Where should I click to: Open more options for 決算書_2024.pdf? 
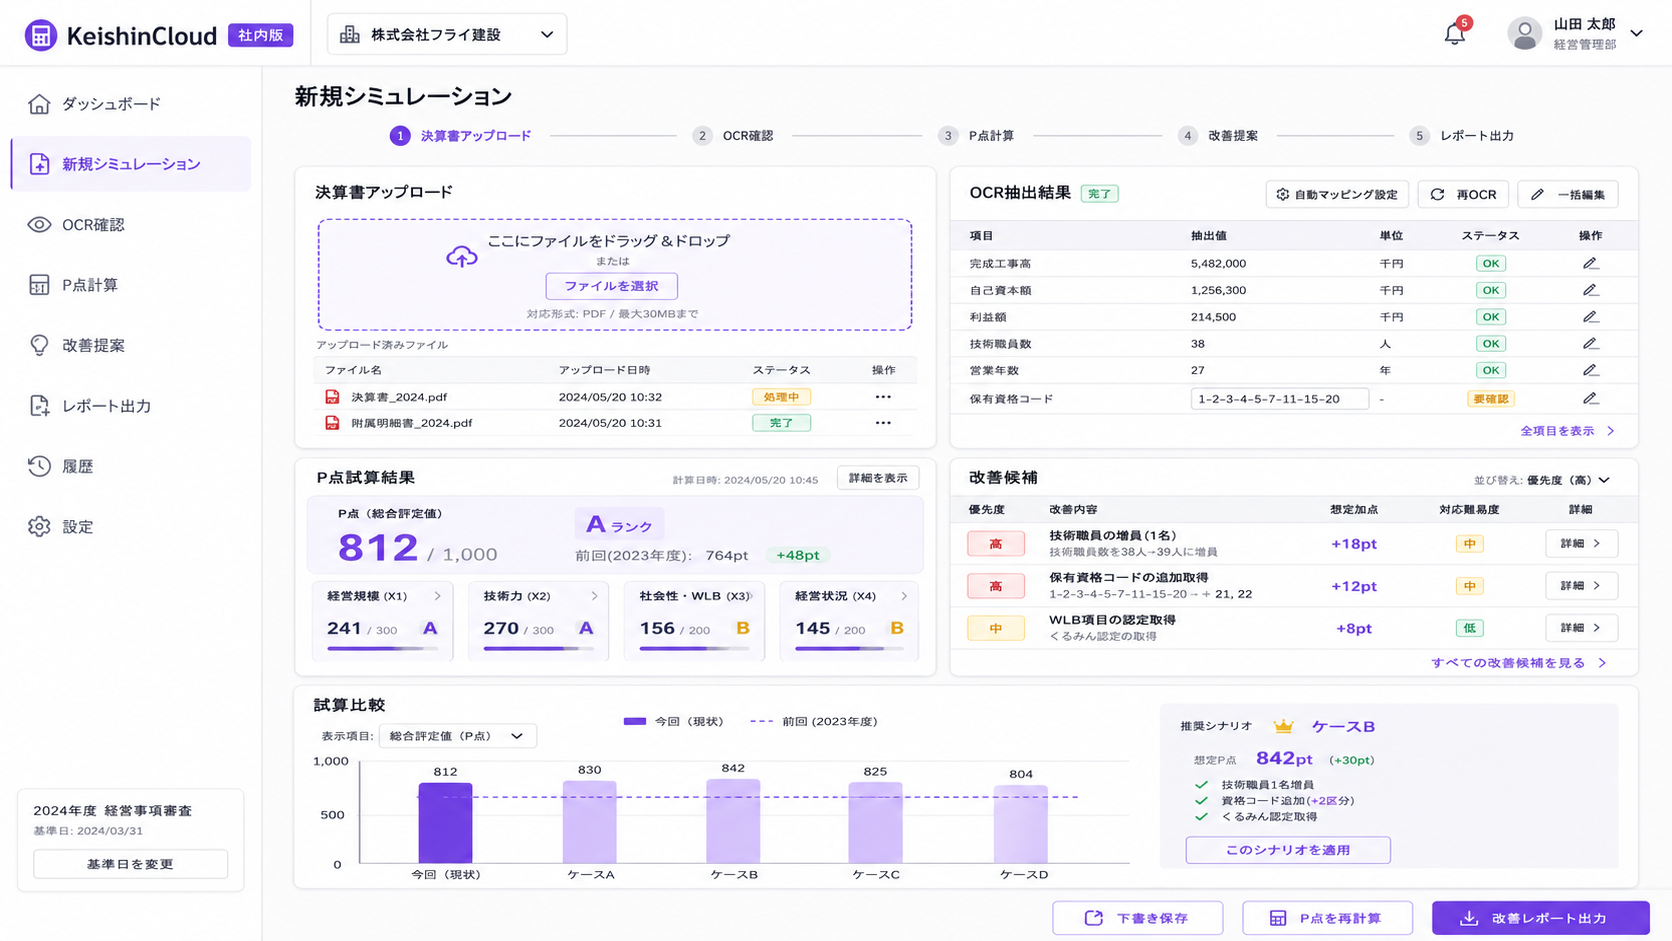pyautogui.click(x=883, y=397)
